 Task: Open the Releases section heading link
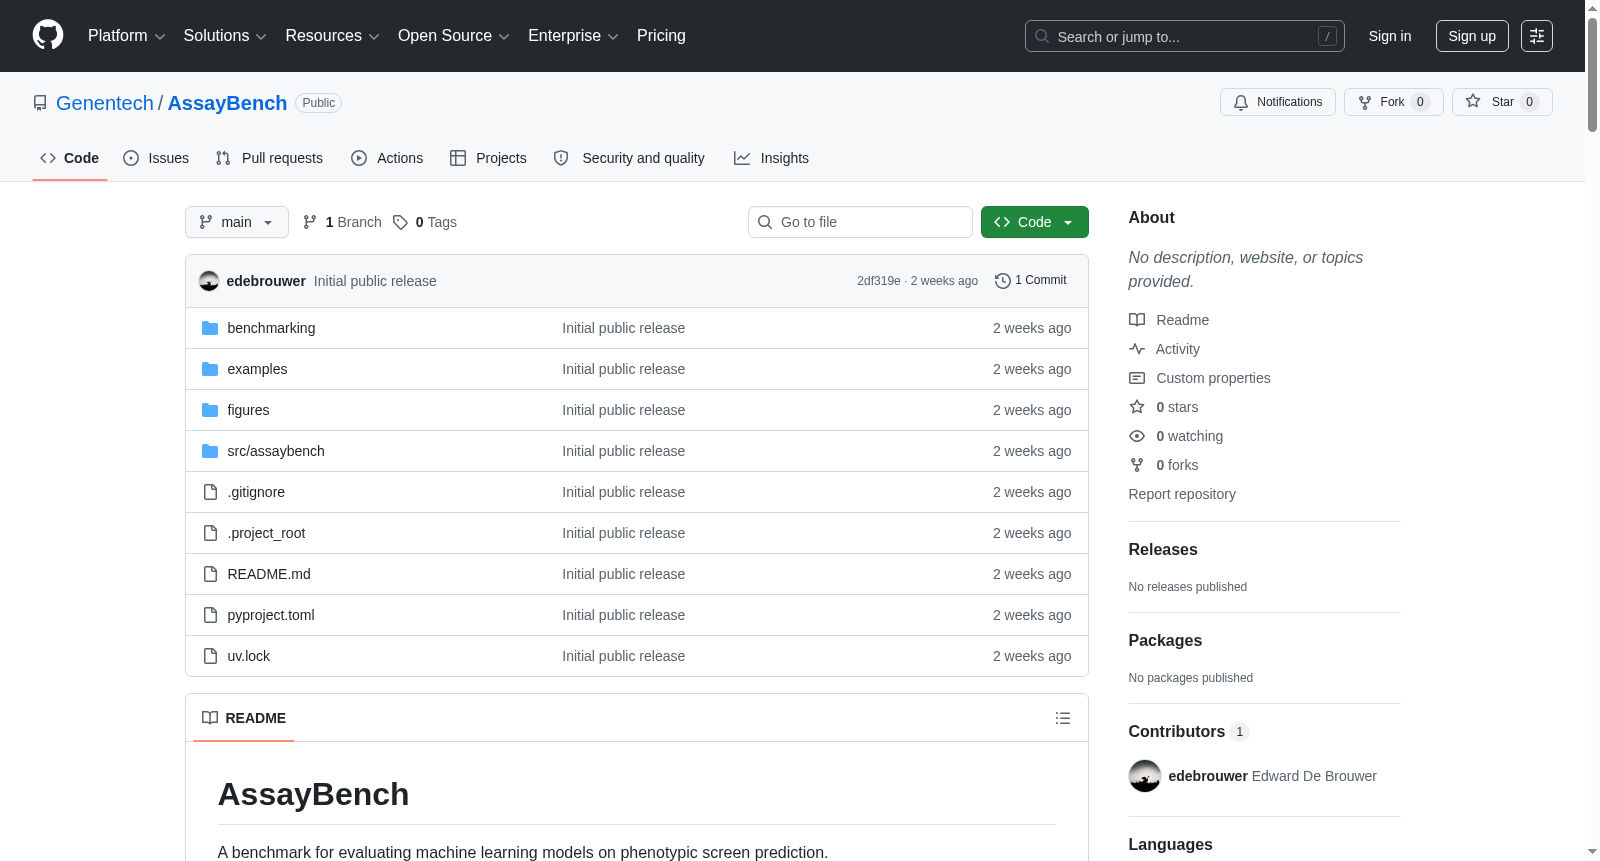(x=1163, y=550)
